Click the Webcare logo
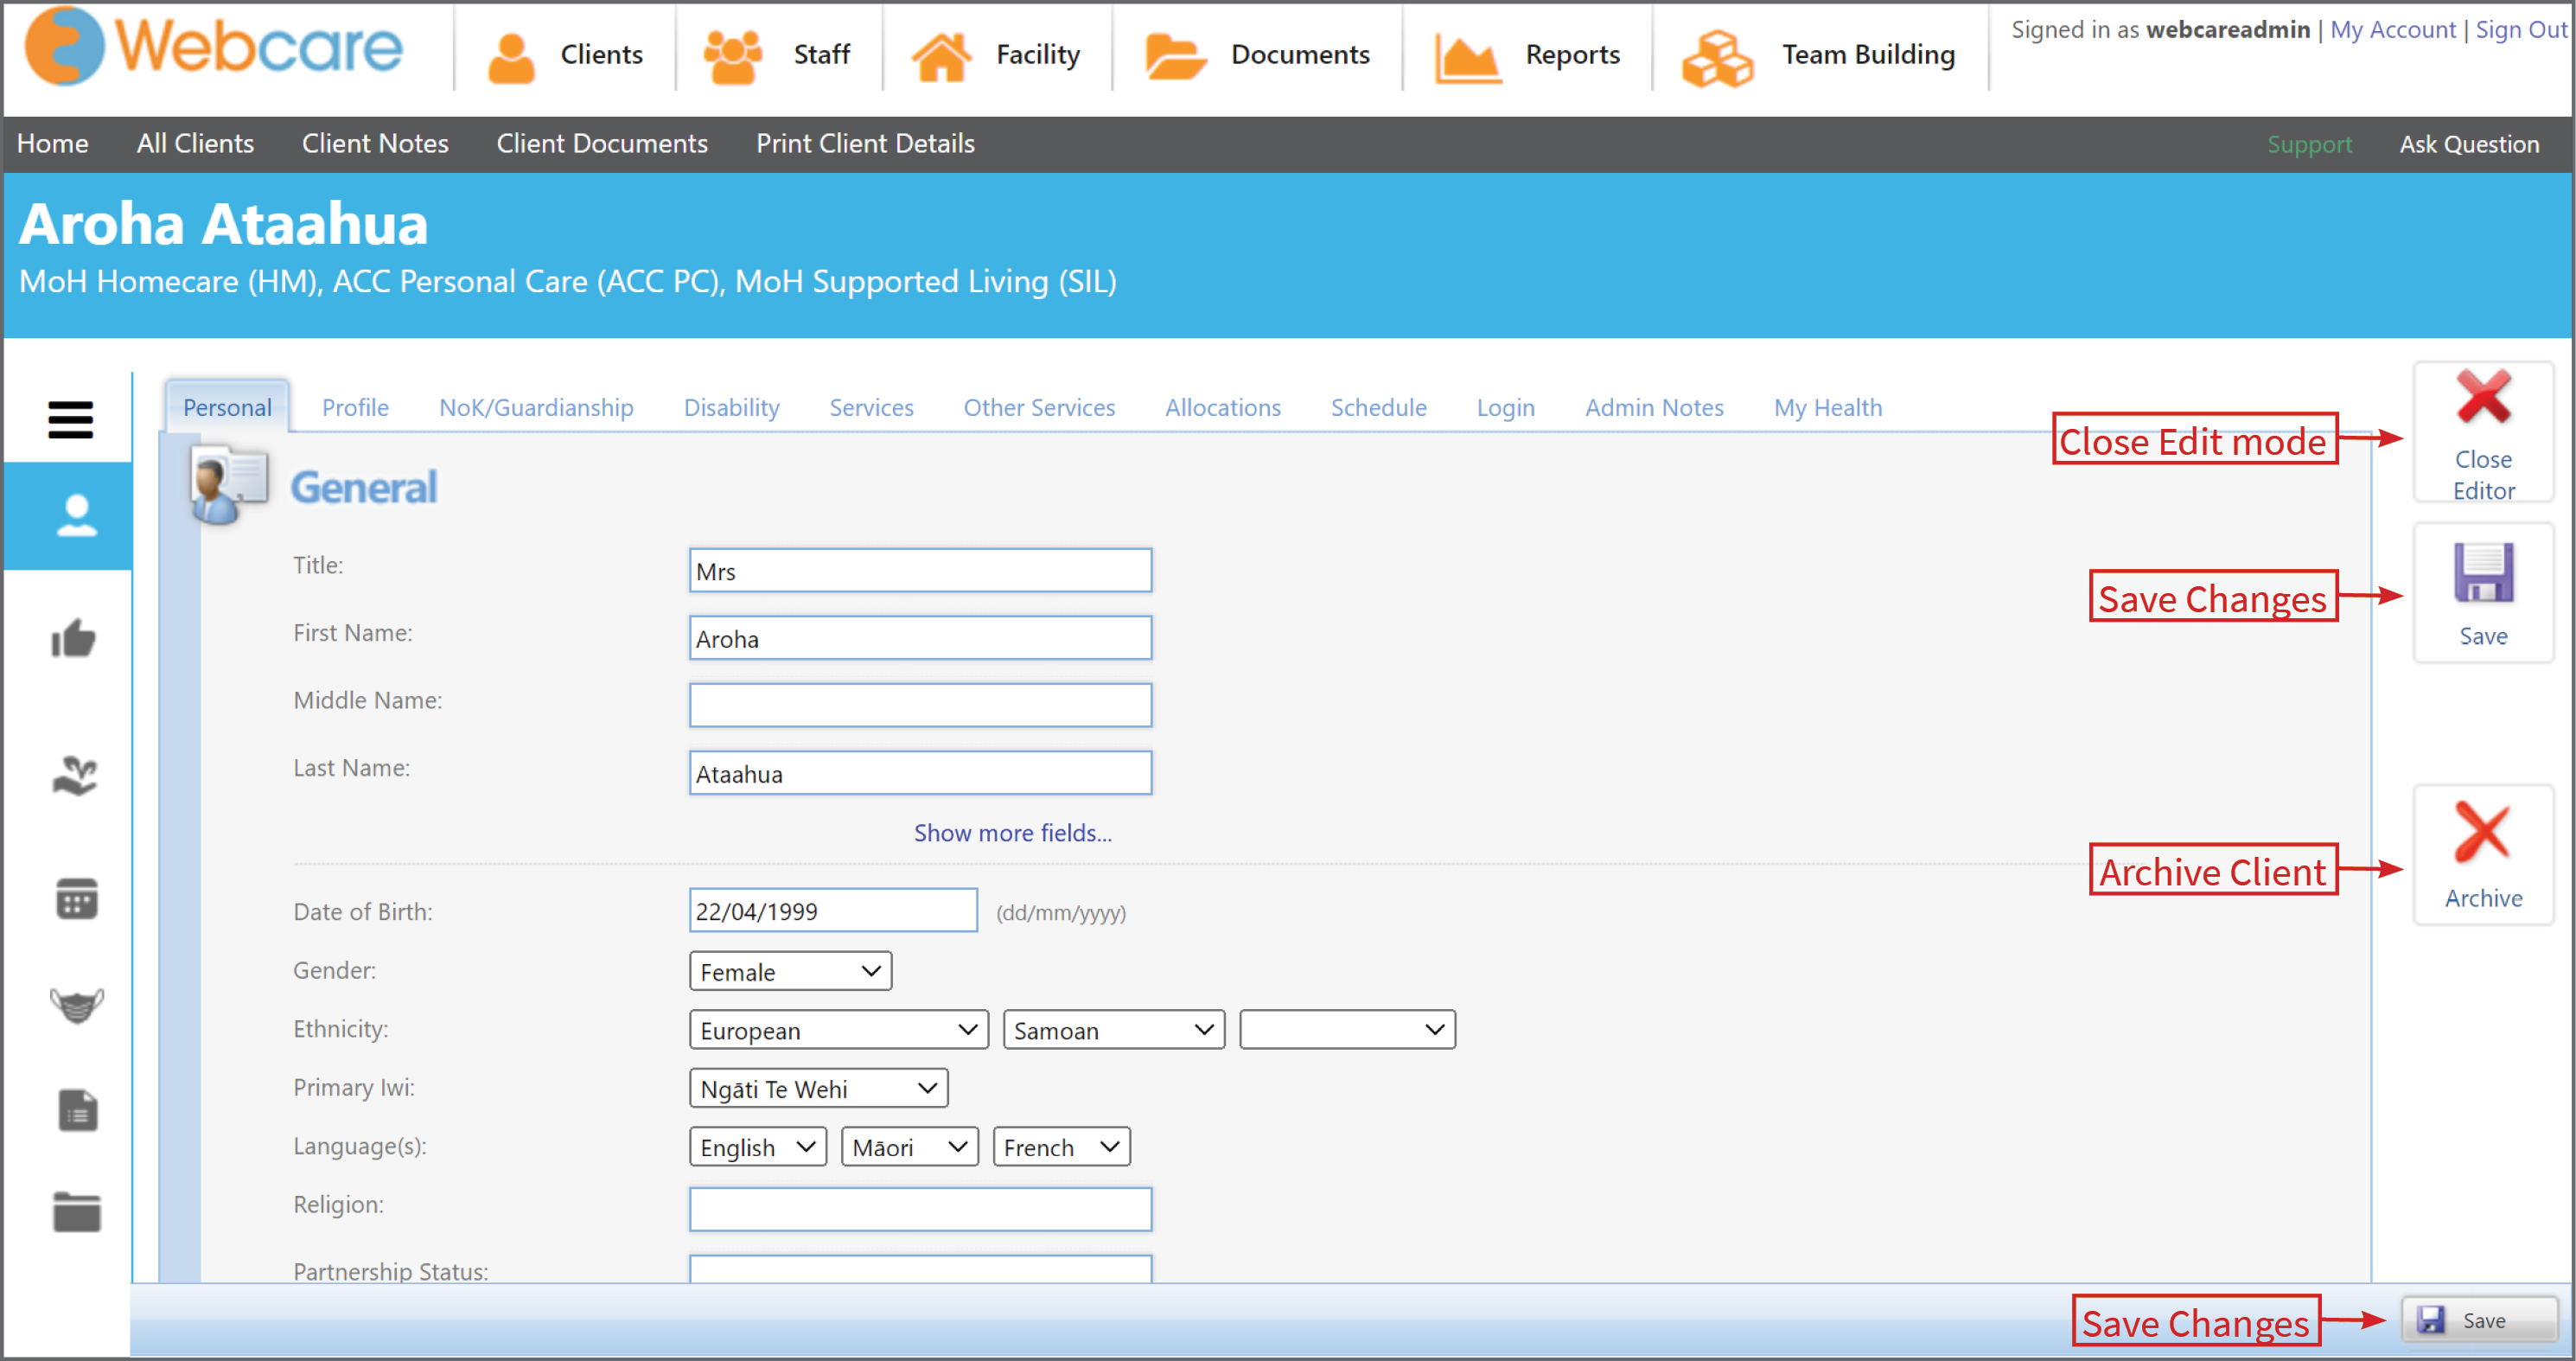The image size is (2576, 1361). point(214,47)
